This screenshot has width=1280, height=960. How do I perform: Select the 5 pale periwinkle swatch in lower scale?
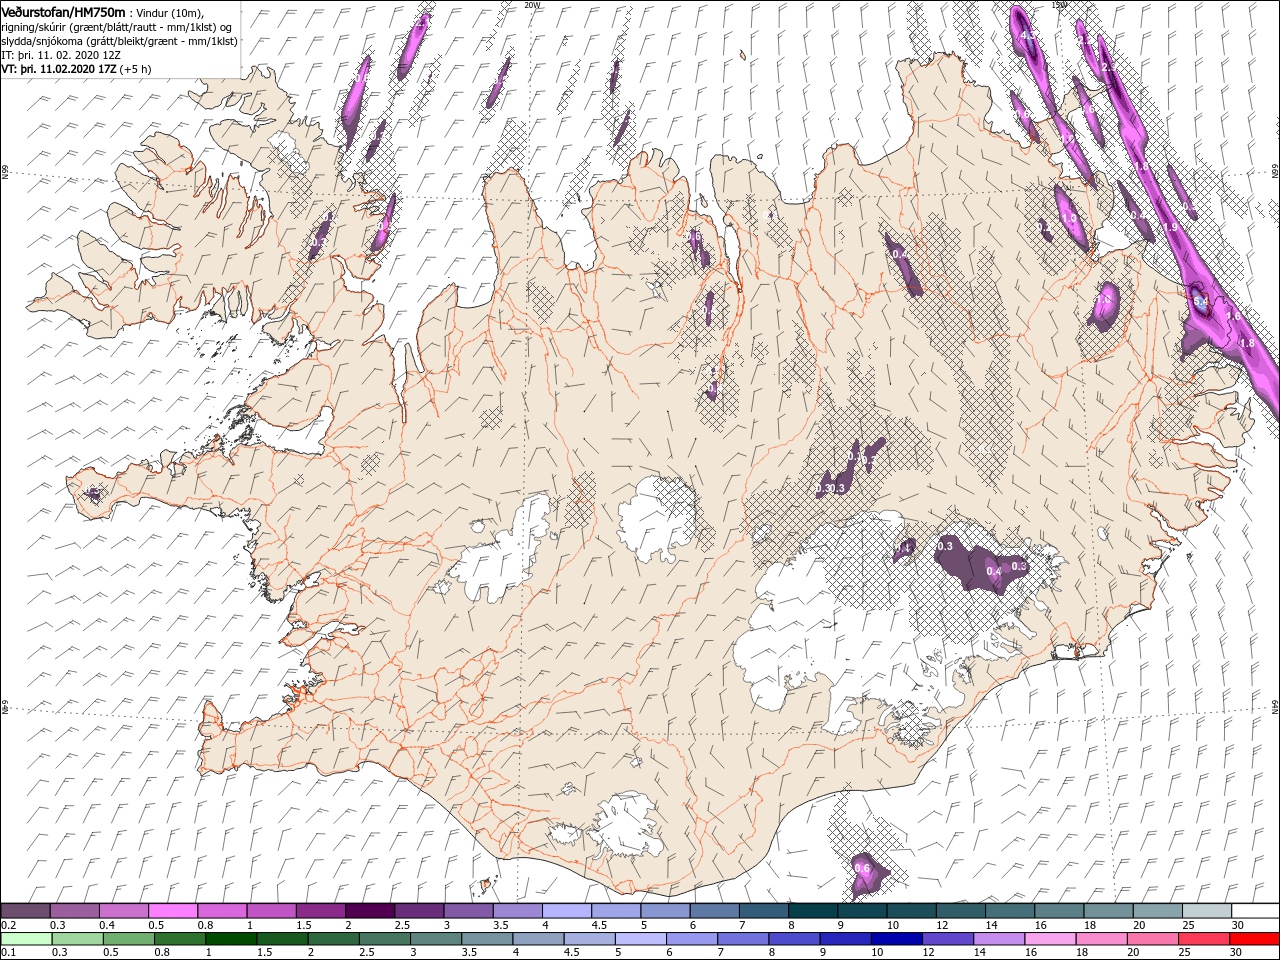640,939
